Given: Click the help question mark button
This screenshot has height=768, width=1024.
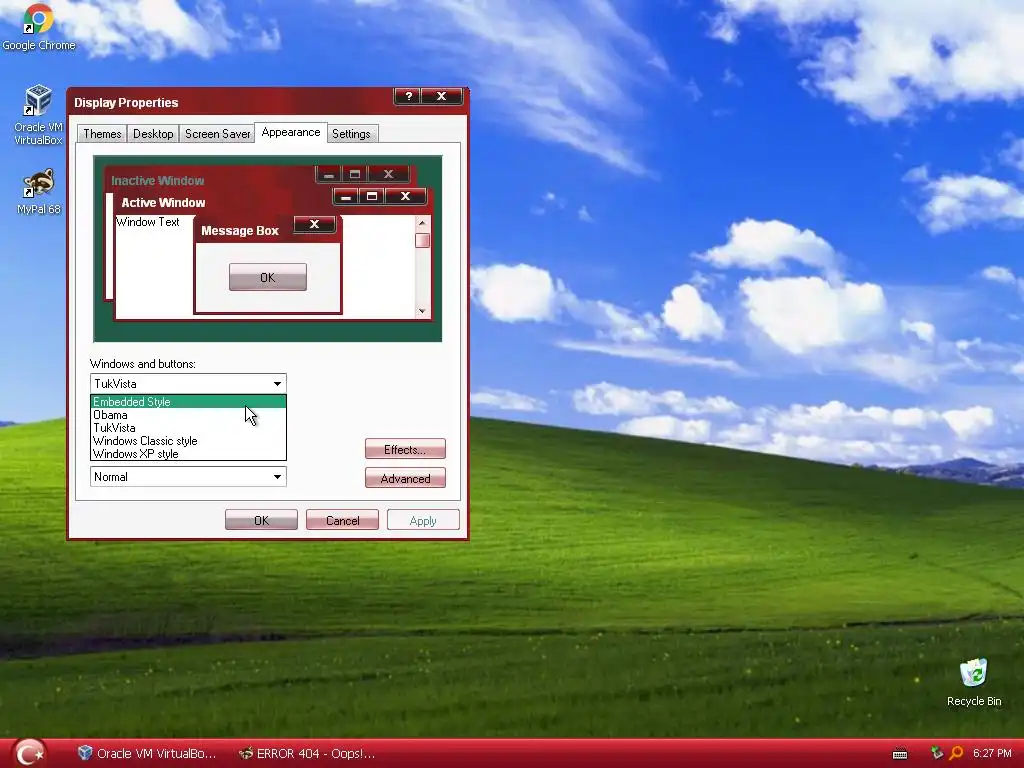Looking at the screenshot, I should click(408, 97).
